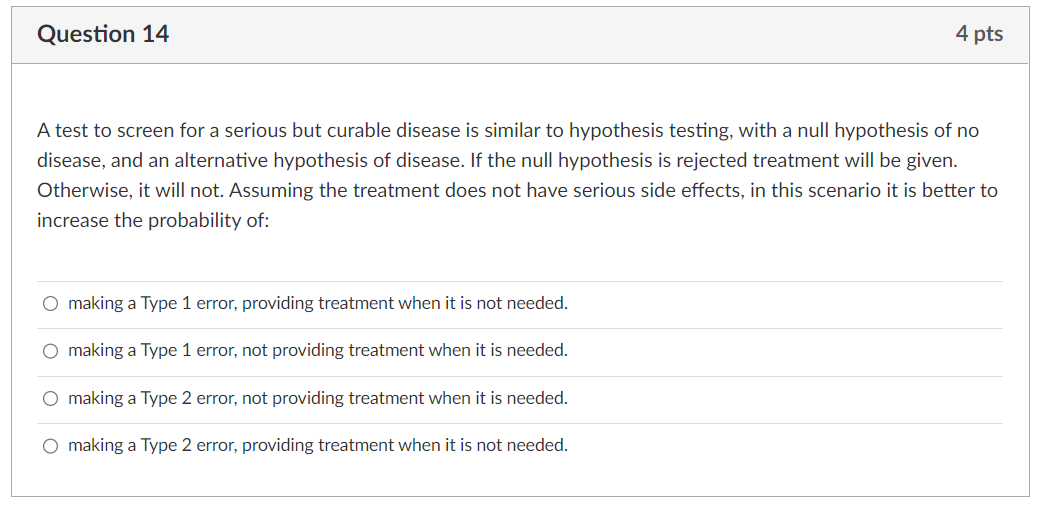Select radio: Type 1 error, not providing treatment

point(50,351)
